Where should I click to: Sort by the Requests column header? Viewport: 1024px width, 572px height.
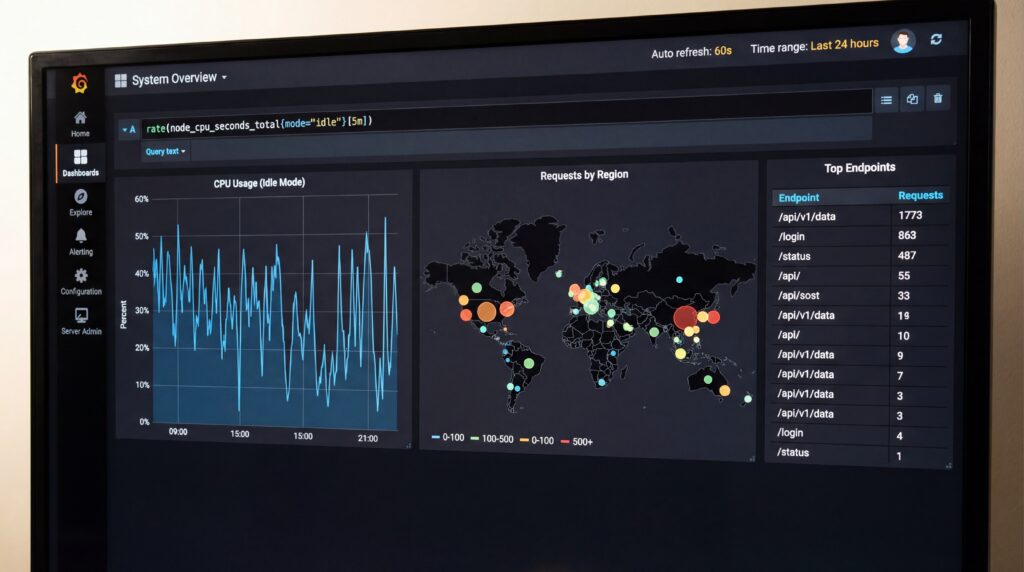(x=919, y=196)
